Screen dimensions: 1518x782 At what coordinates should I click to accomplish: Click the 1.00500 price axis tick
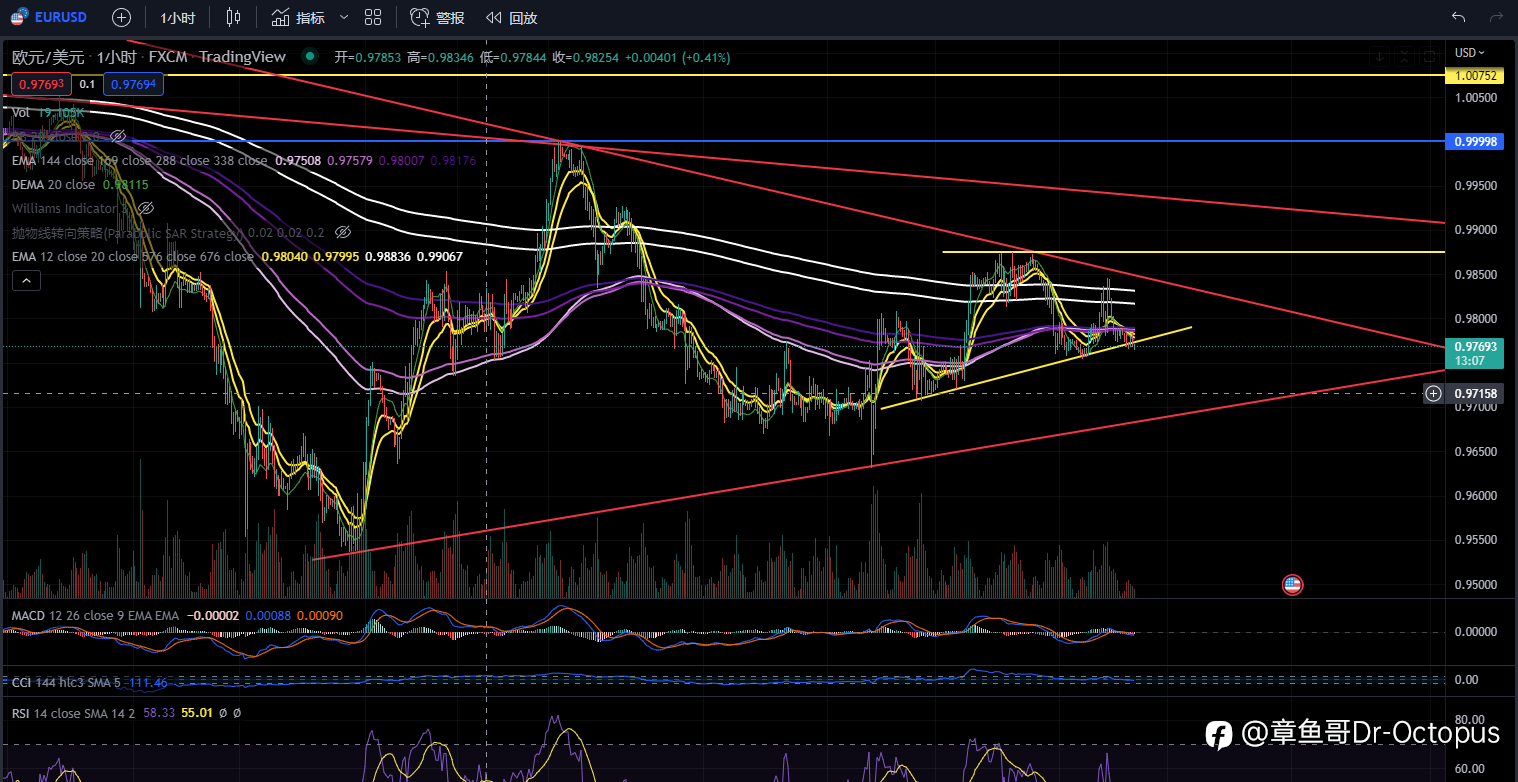pyautogui.click(x=1475, y=98)
